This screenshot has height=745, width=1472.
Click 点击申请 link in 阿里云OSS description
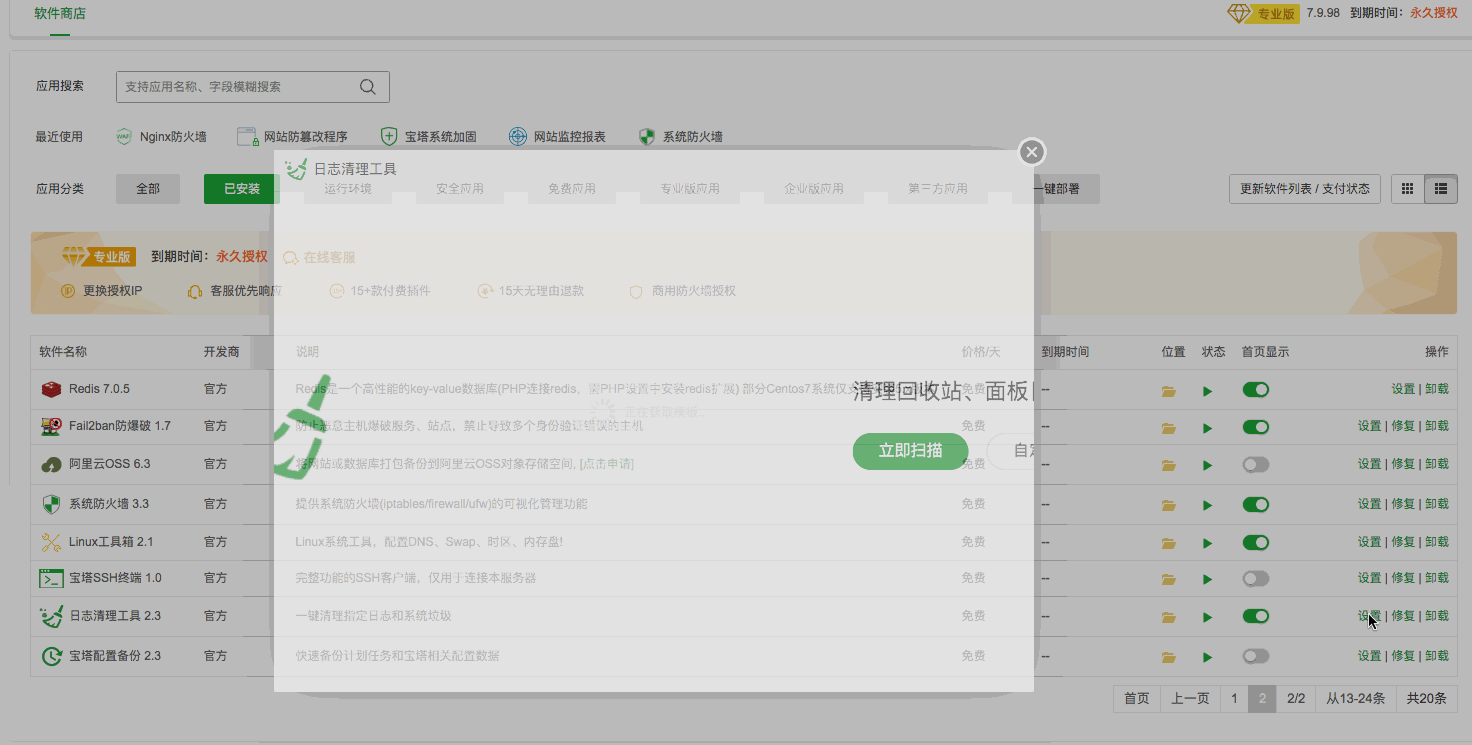coord(606,464)
